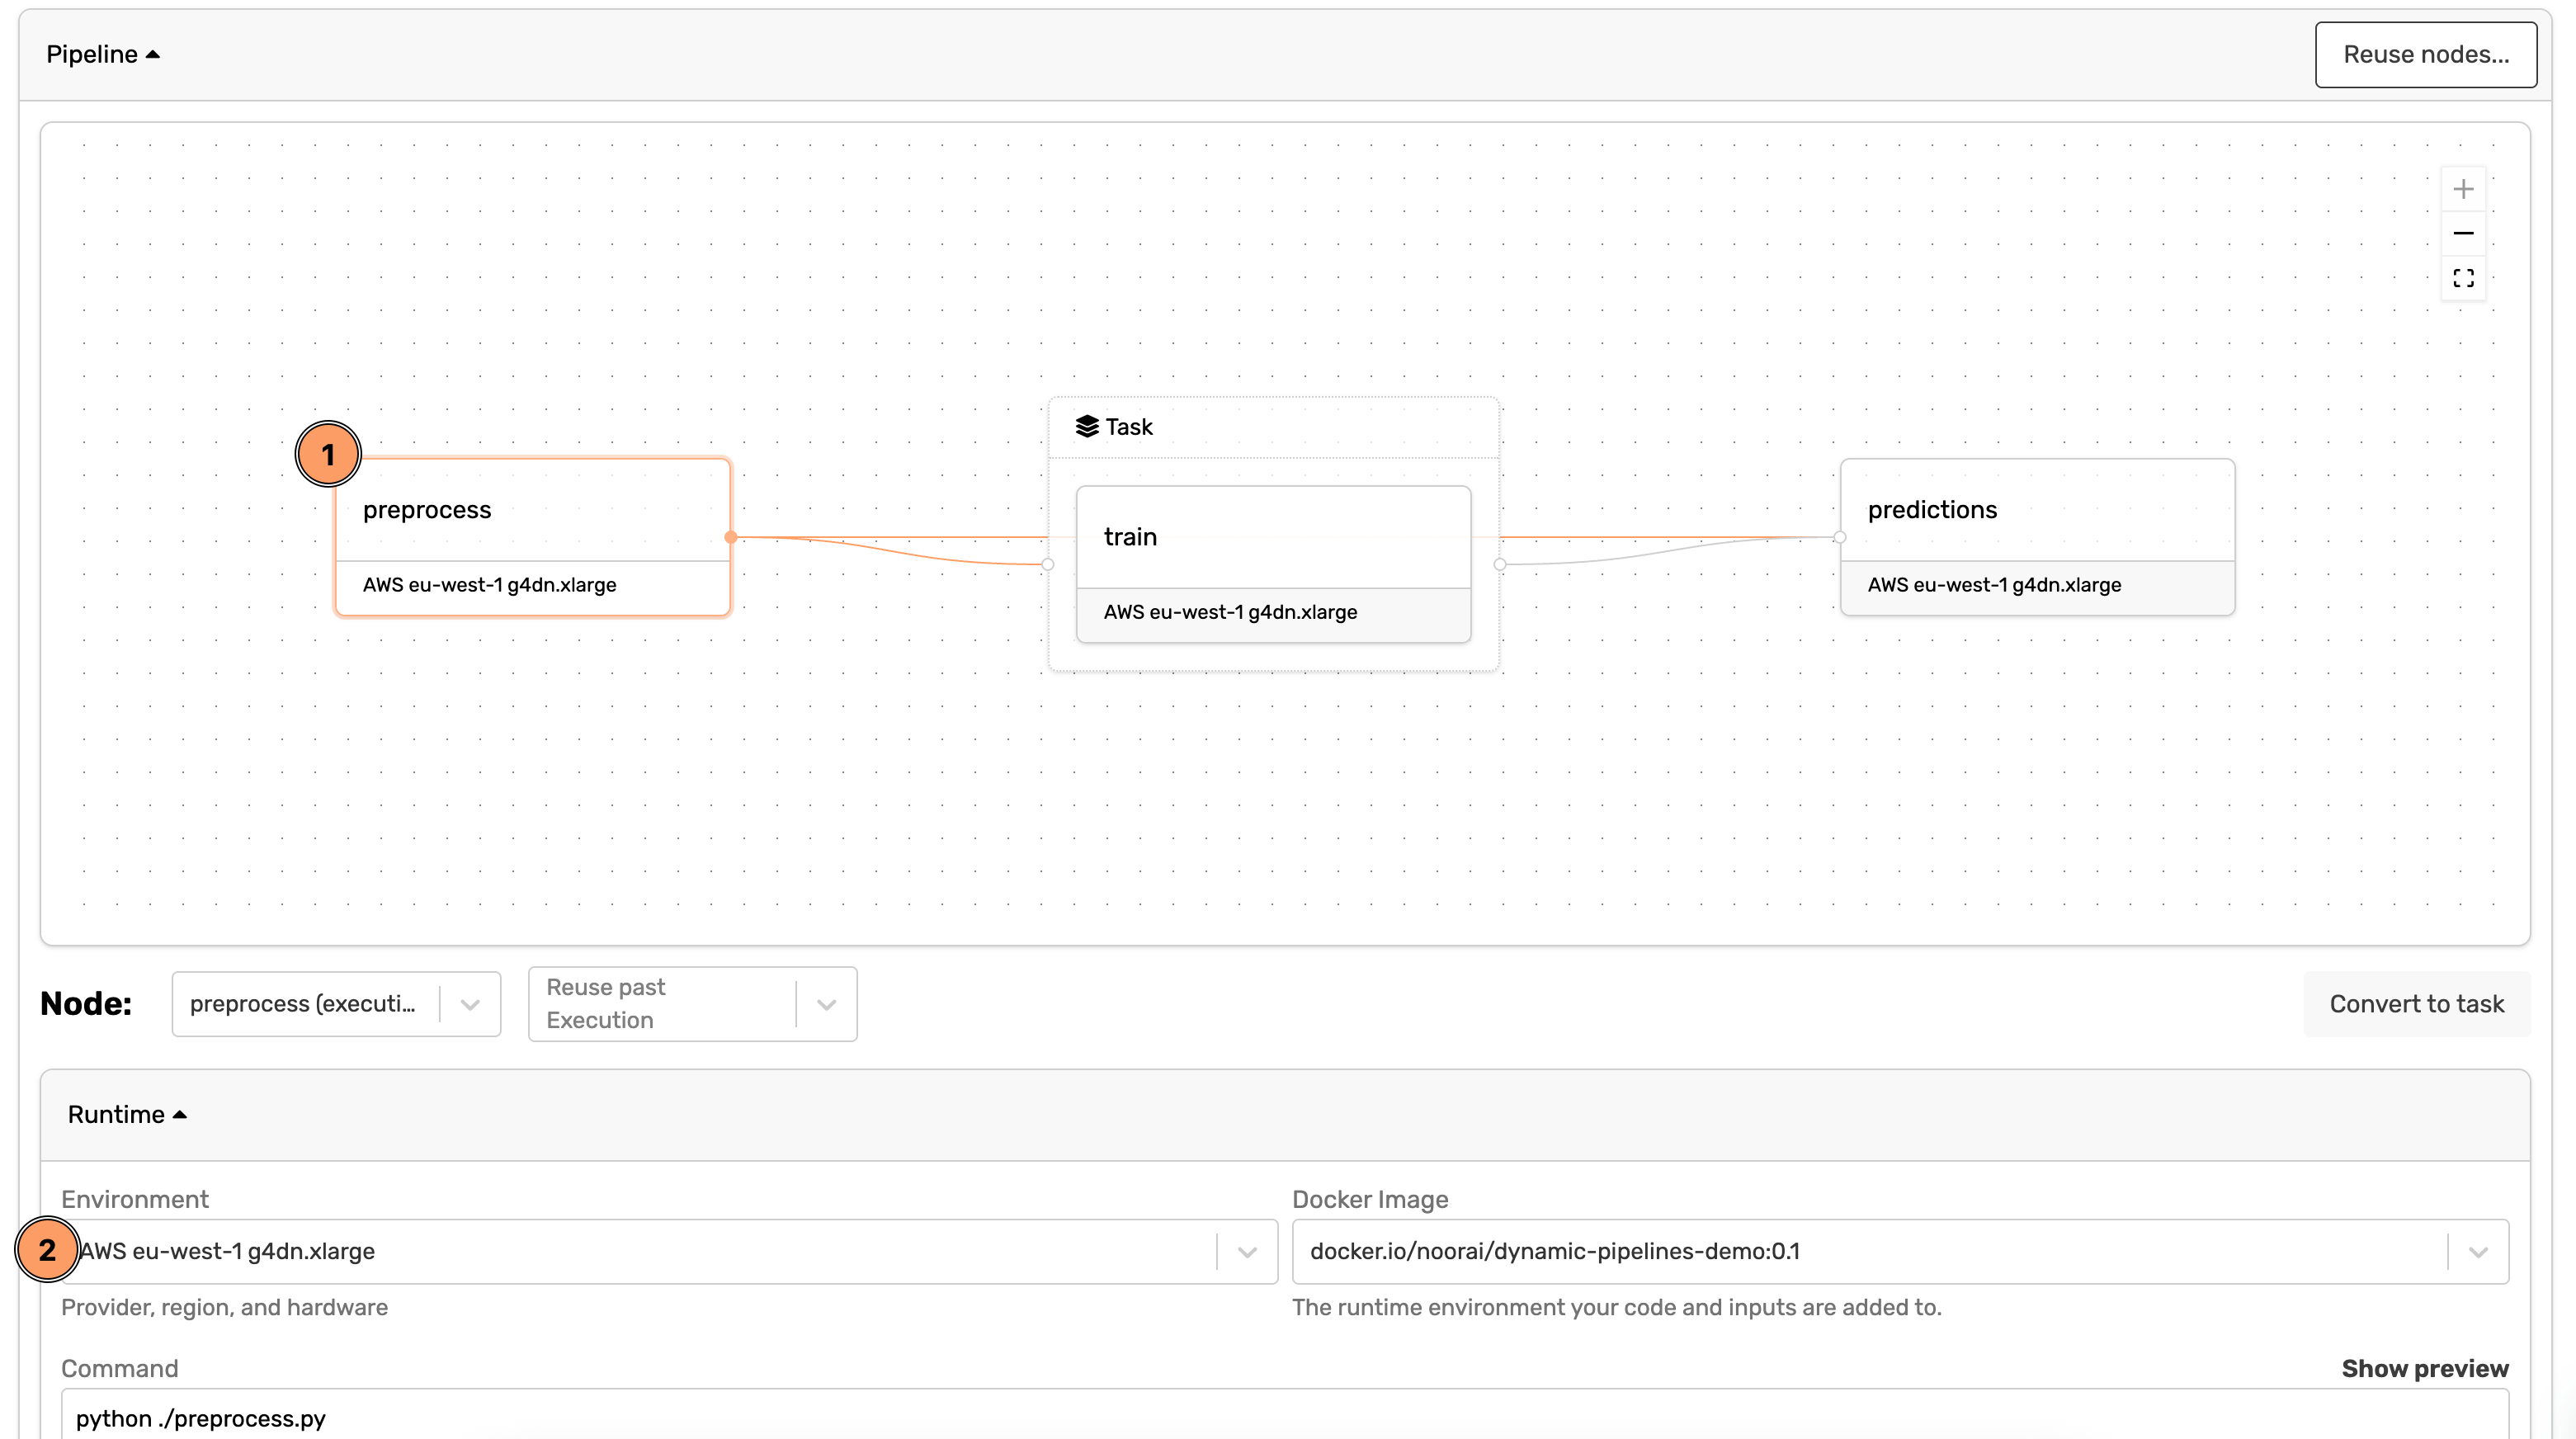Expand the Environment dropdown

click(x=1246, y=1251)
